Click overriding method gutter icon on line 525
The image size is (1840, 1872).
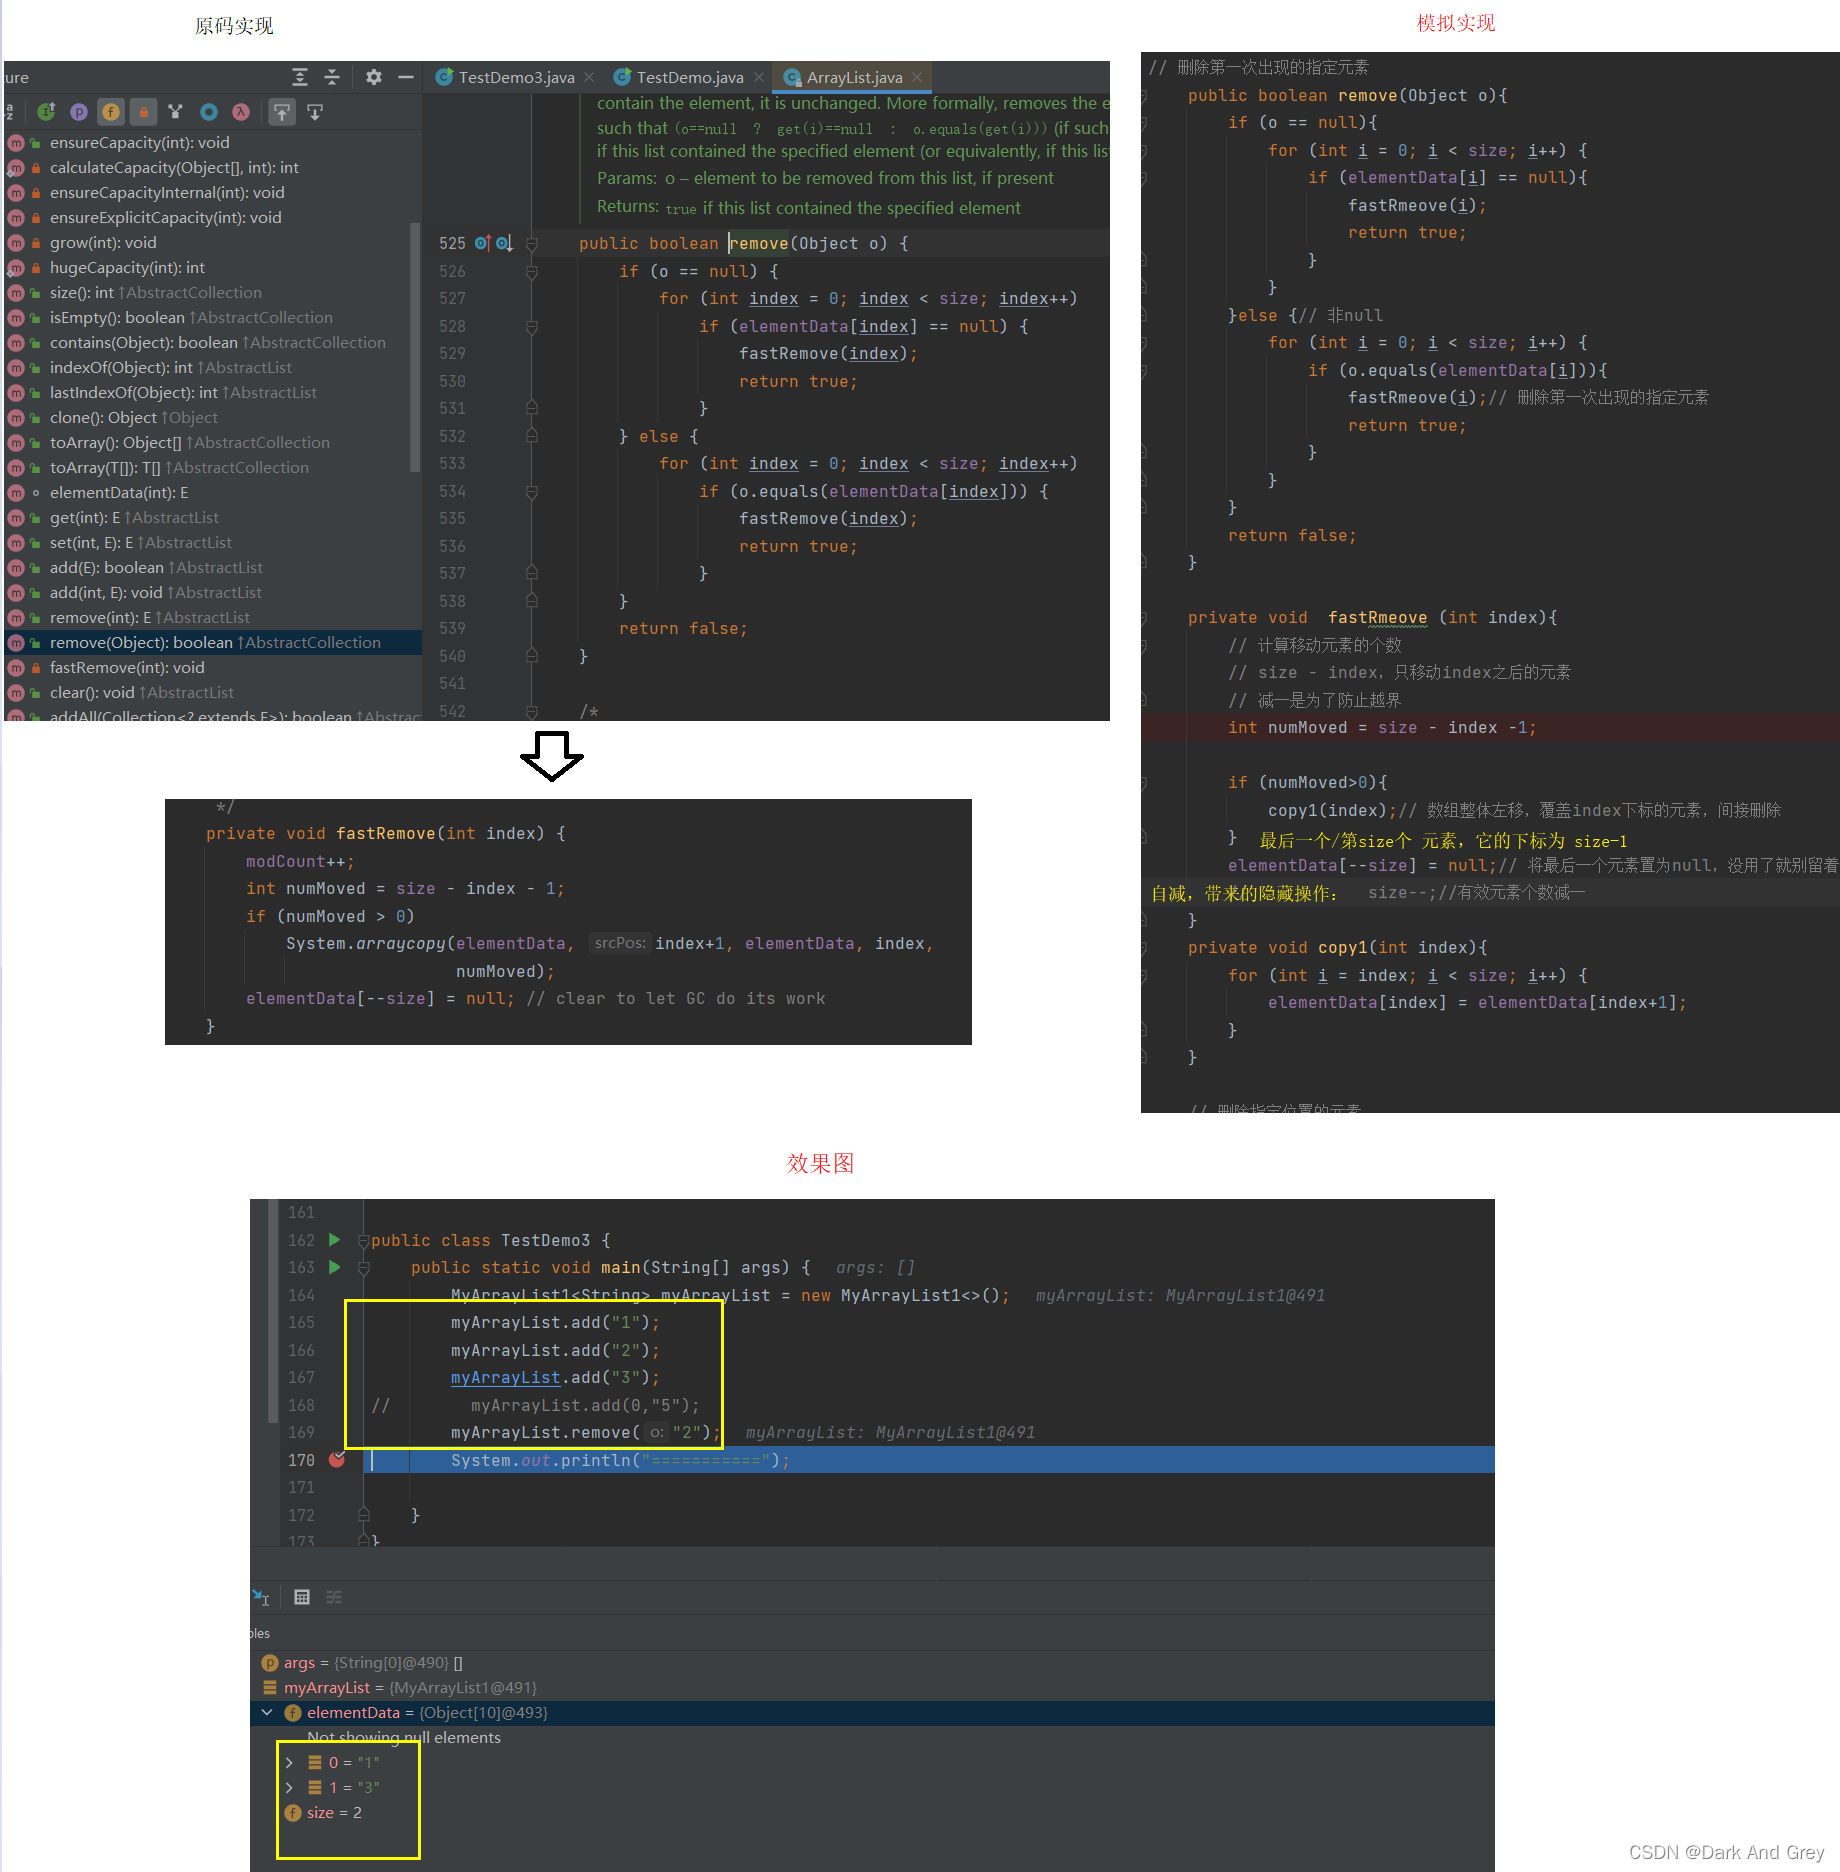(x=483, y=243)
